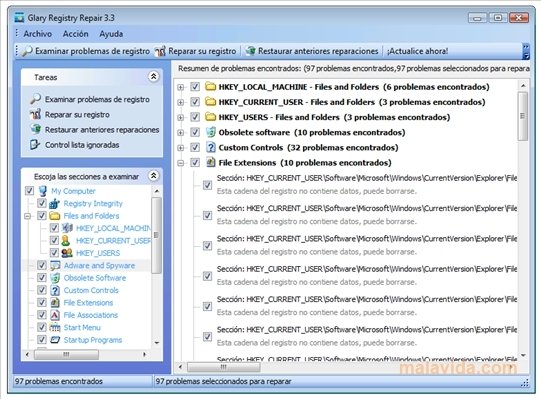Click Examinar problemas de registro toolbar label
This screenshot has height=399, width=541.
point(92,51)
